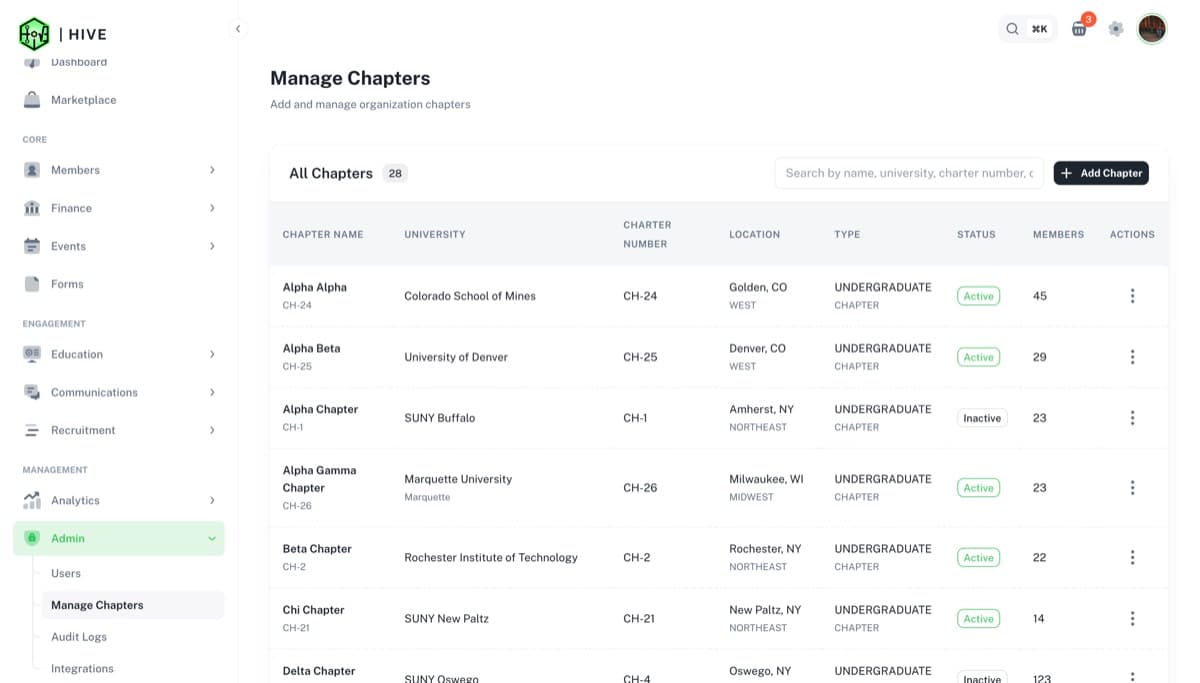Click SUNY New Paltz cell
This screenshot has height=683, width=1200.
[446, 619]
